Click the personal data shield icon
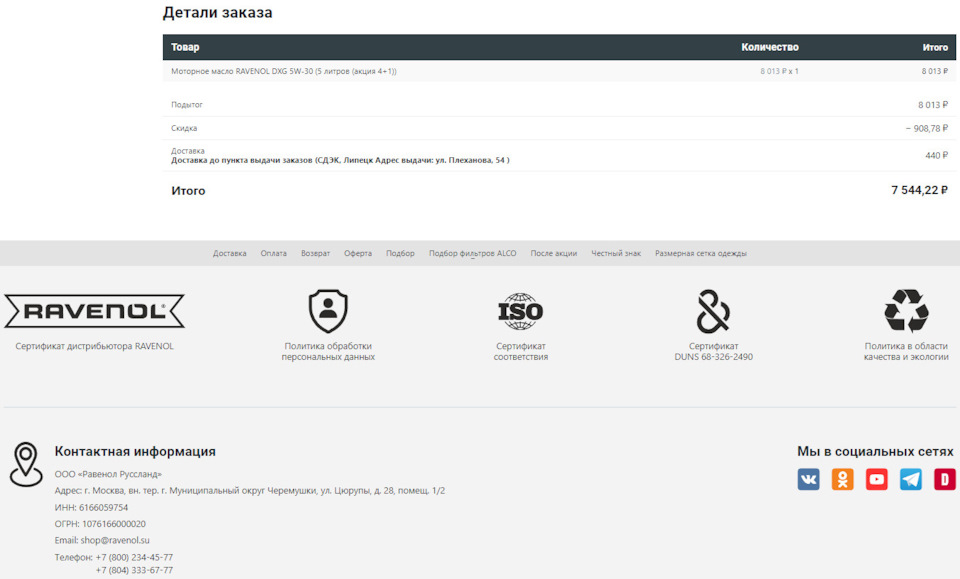Screen dimensions: 960x579 pos(328,311)
